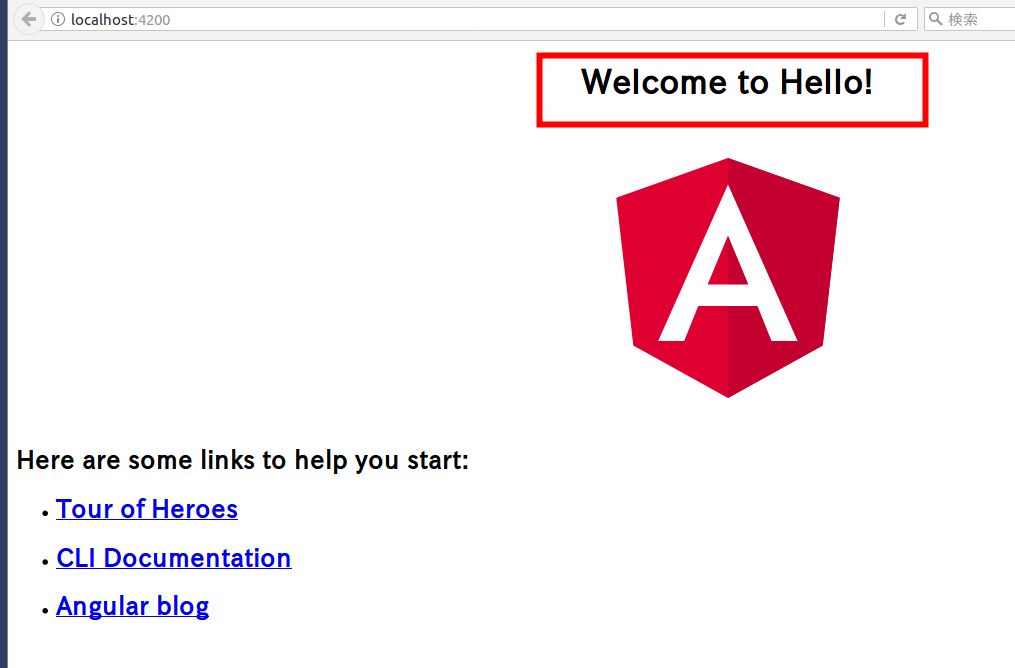Open the Angular blog link
The height and width of the screenshot is (668, 1015).
pyautogui.click(x=133, y=607)
